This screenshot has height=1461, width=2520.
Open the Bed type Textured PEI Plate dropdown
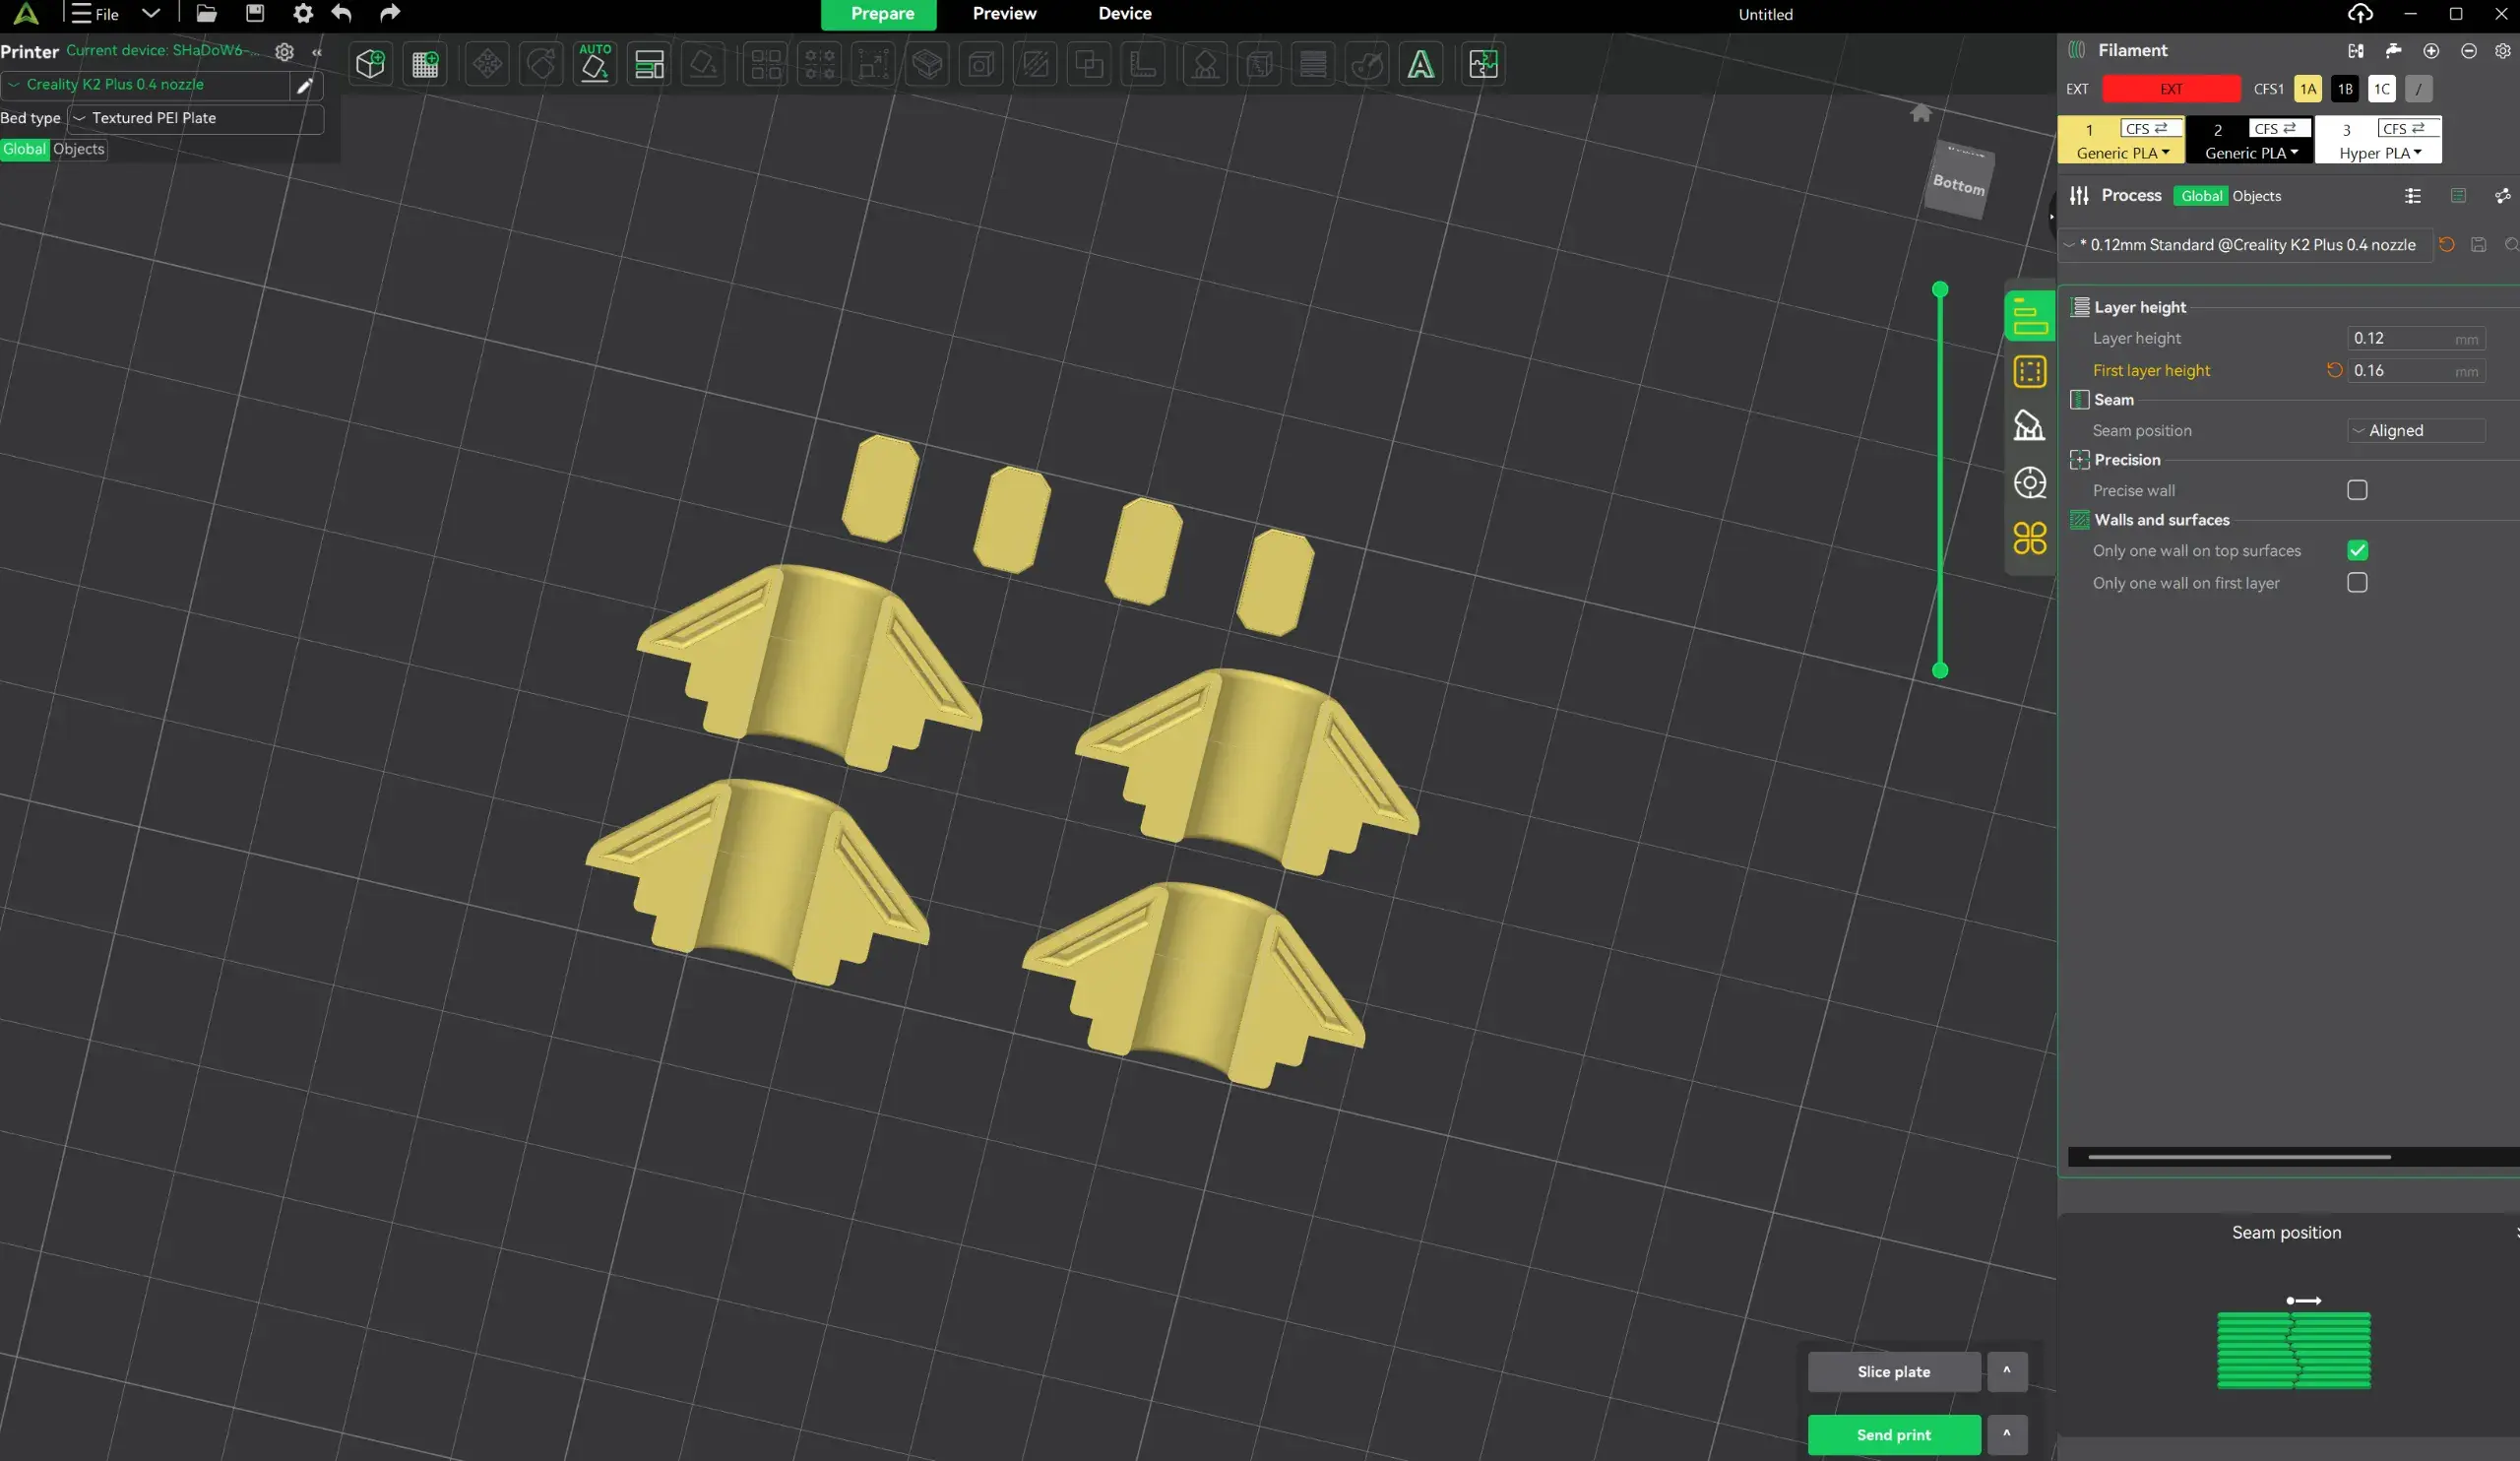click(195, 118)
